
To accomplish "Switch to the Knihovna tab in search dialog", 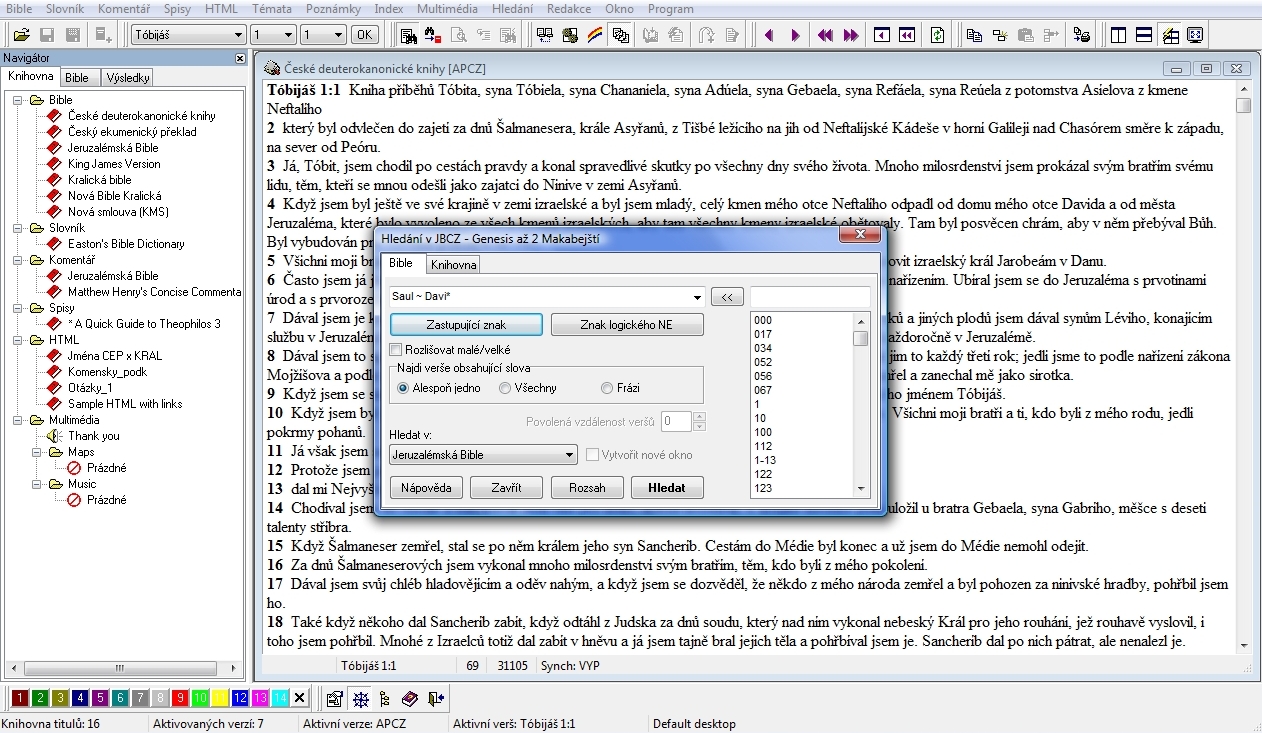I will [453, 265].
